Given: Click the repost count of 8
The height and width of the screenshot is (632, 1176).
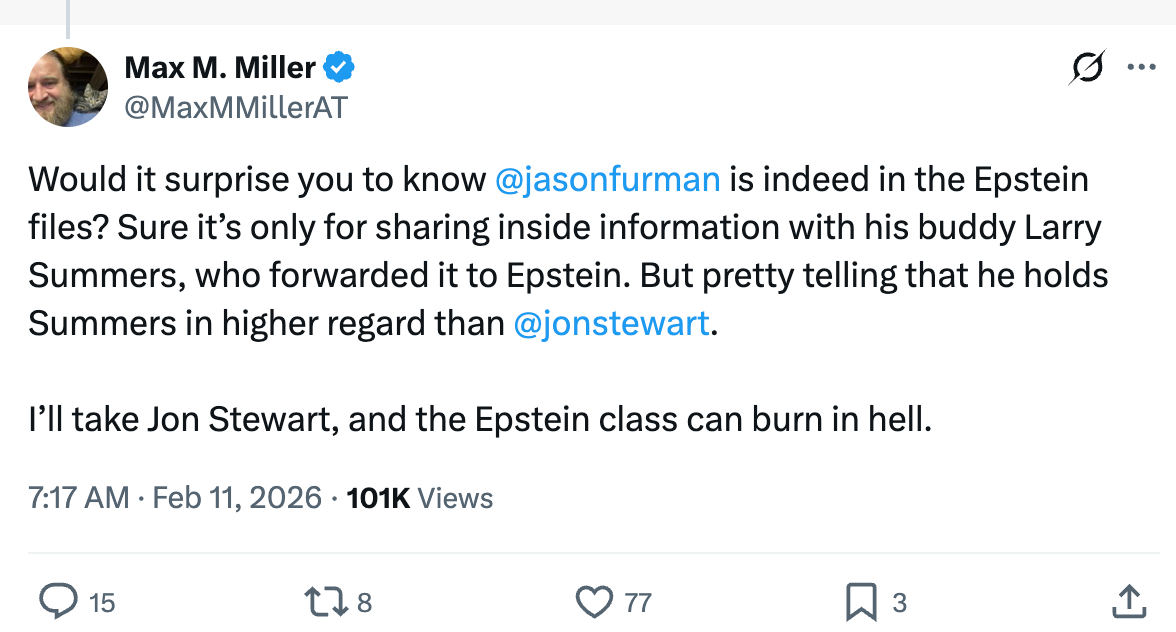Looking at the screenshot, I should coord(364,602).
